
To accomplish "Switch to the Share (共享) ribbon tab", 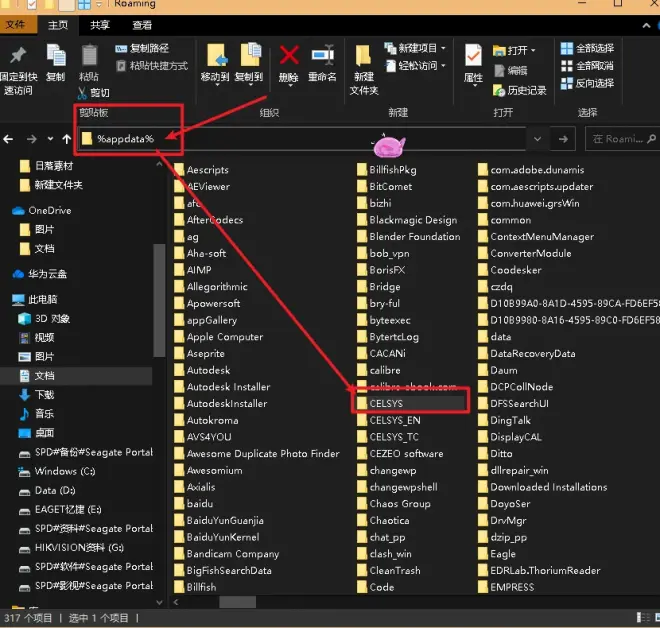I will pyautogui.click(x=100, y=25).
